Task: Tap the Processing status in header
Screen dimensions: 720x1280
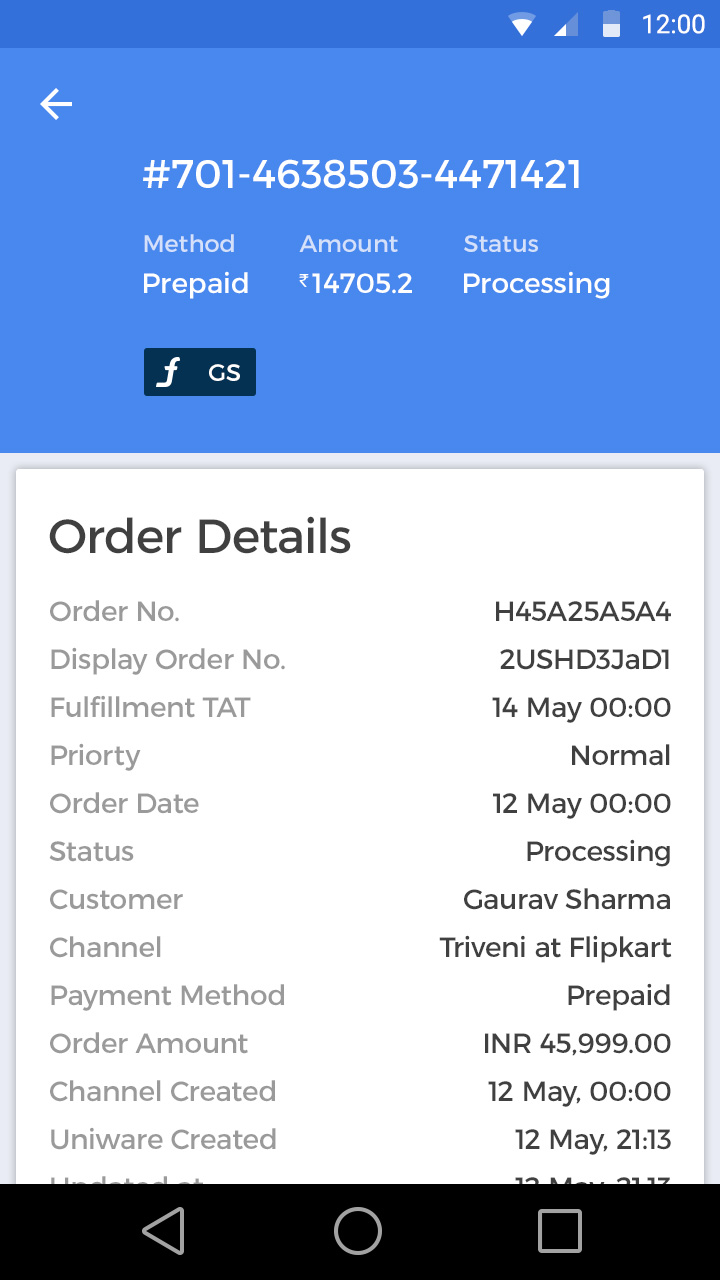Action: pyautogui.click(x=536, y=284)
